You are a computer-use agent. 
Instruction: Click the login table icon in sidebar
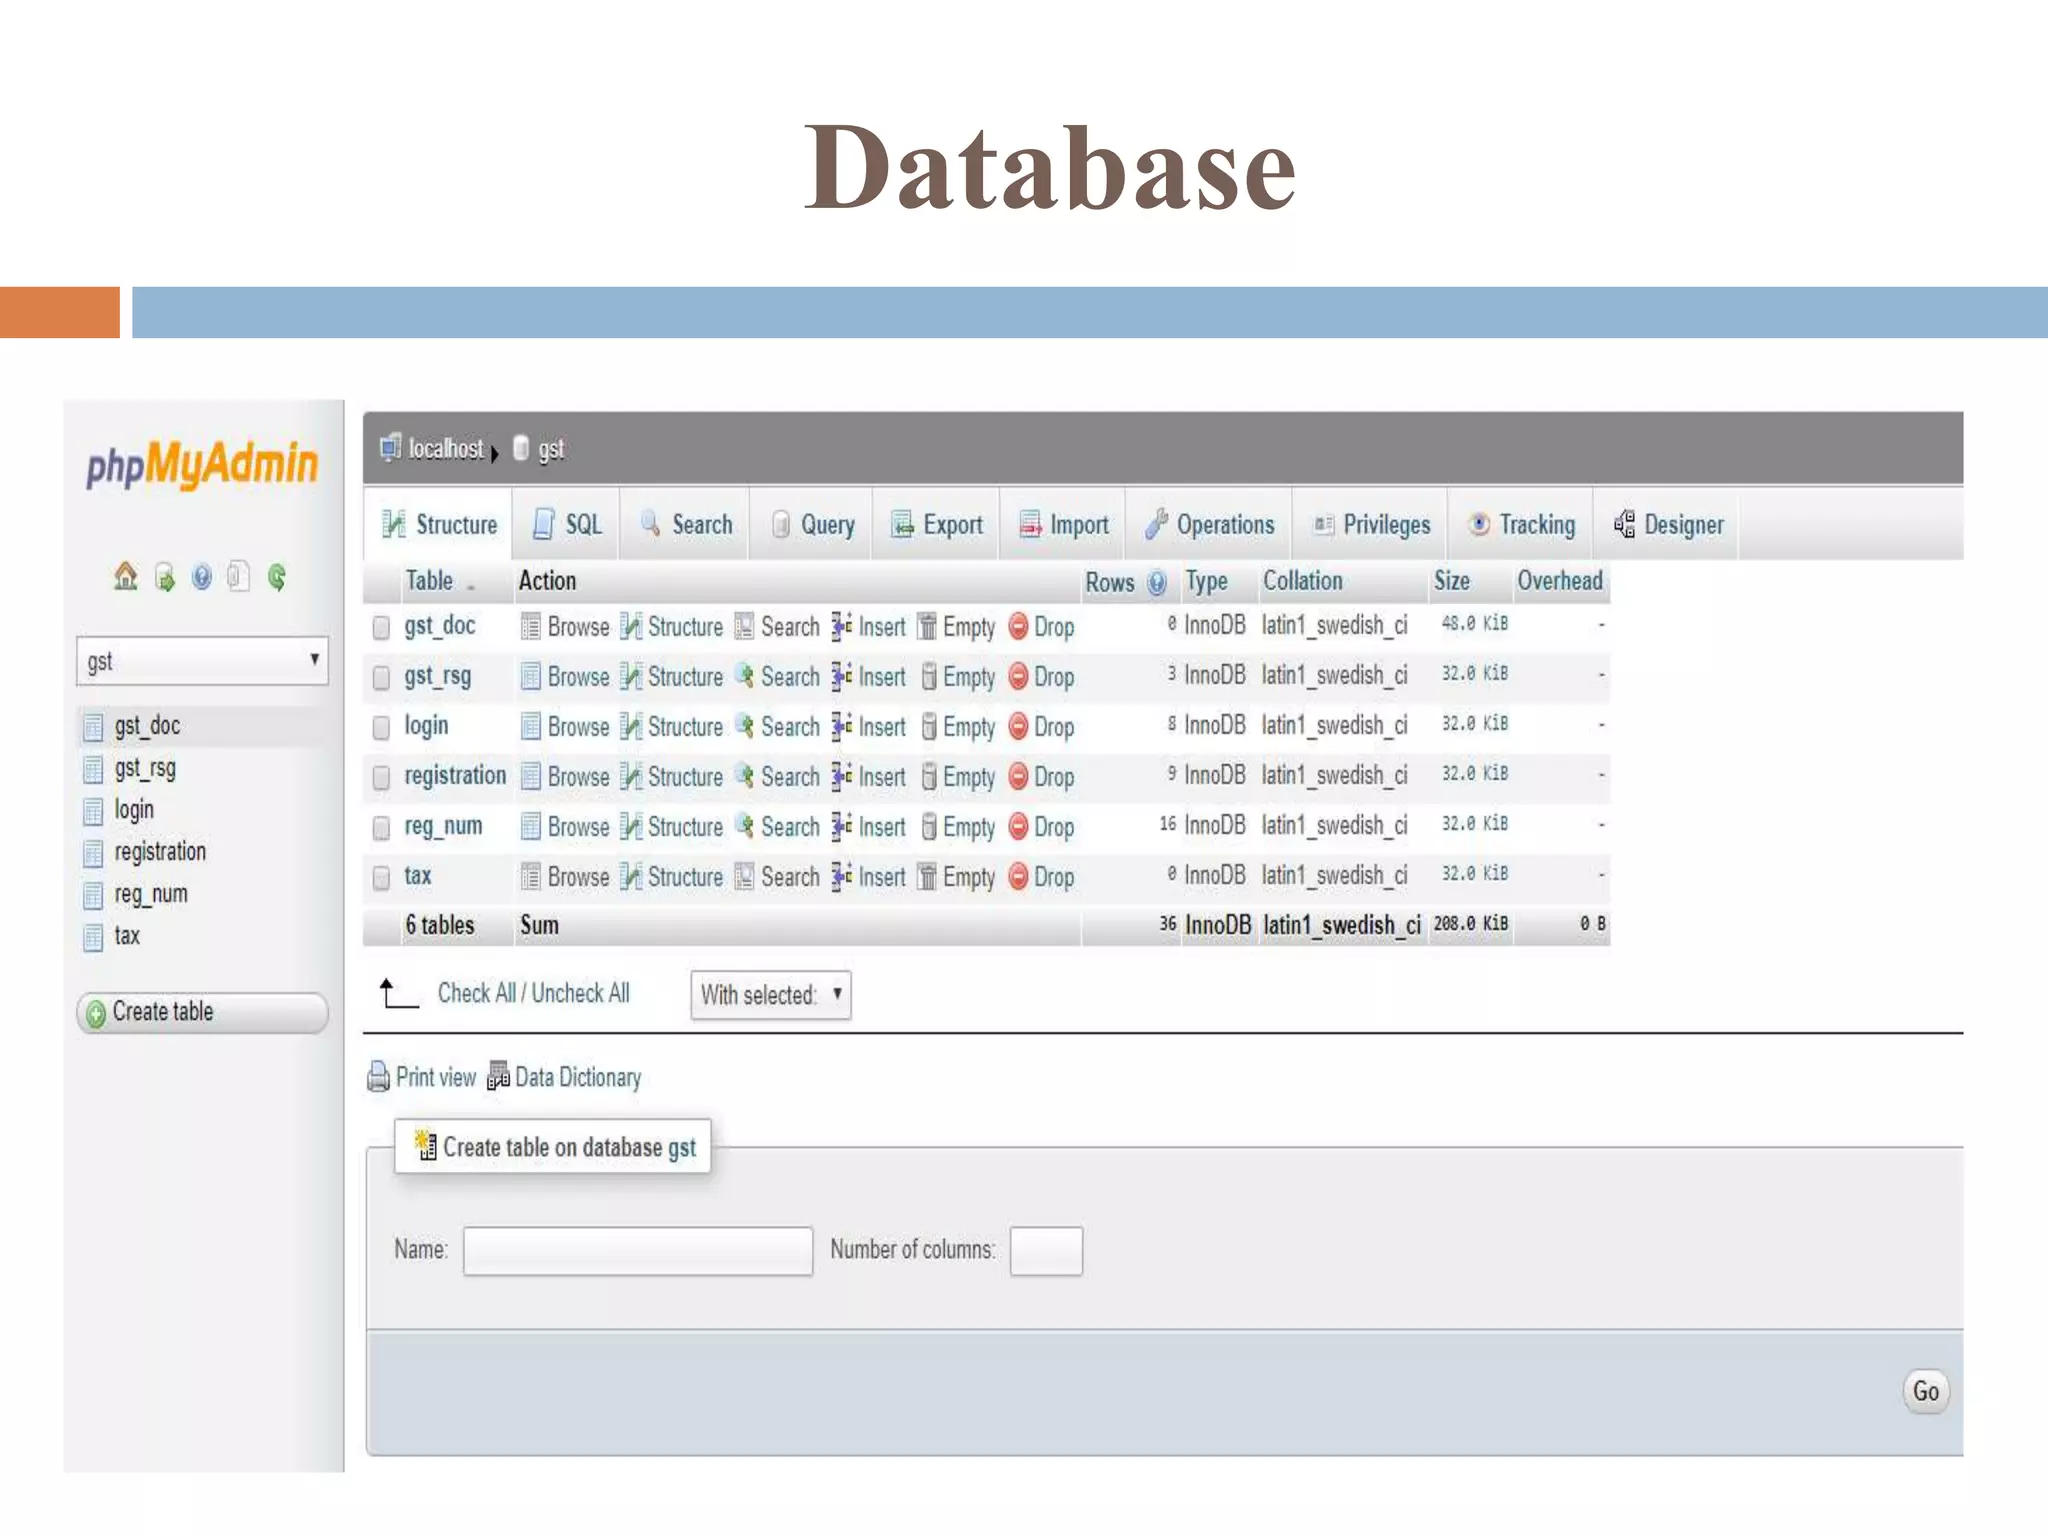pos(93,810)
